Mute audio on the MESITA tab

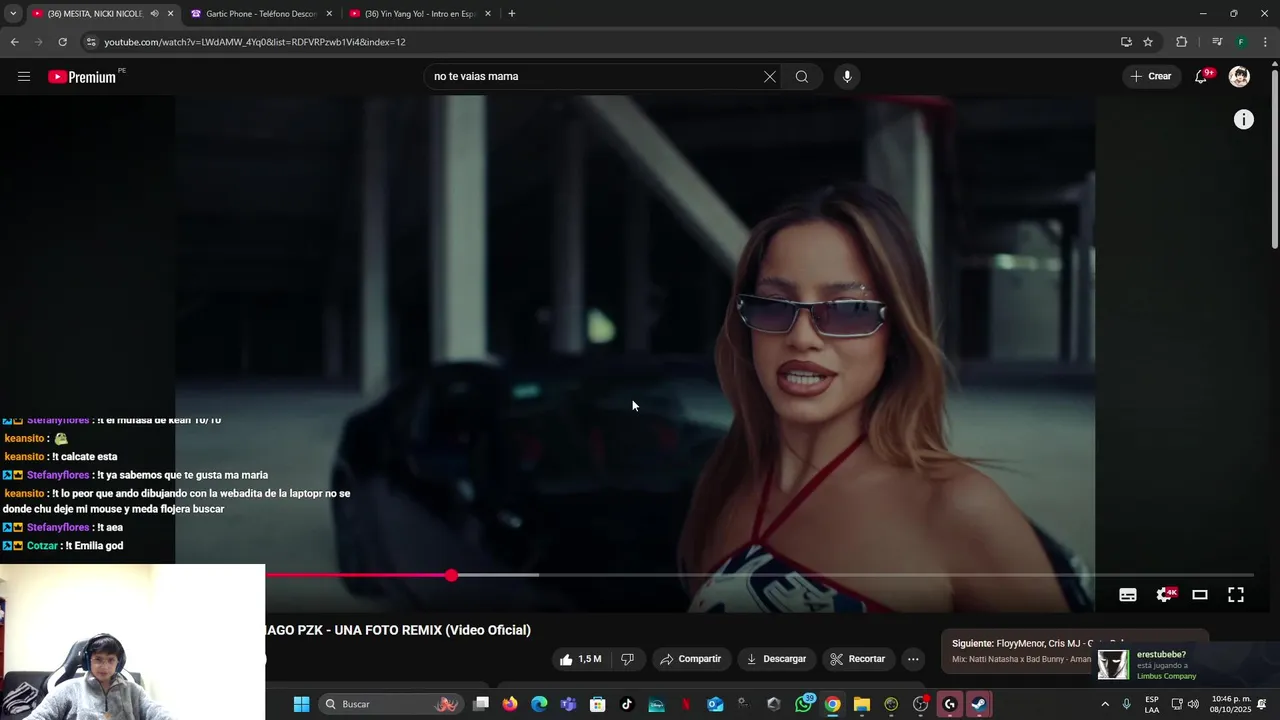click(154, 14)
